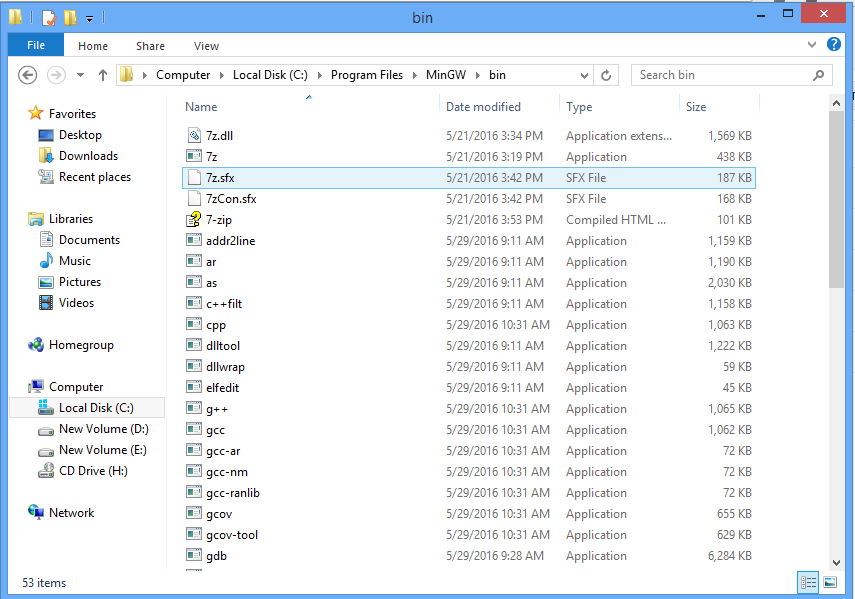
Task: Open the Music library
Action: click(75, 261)
